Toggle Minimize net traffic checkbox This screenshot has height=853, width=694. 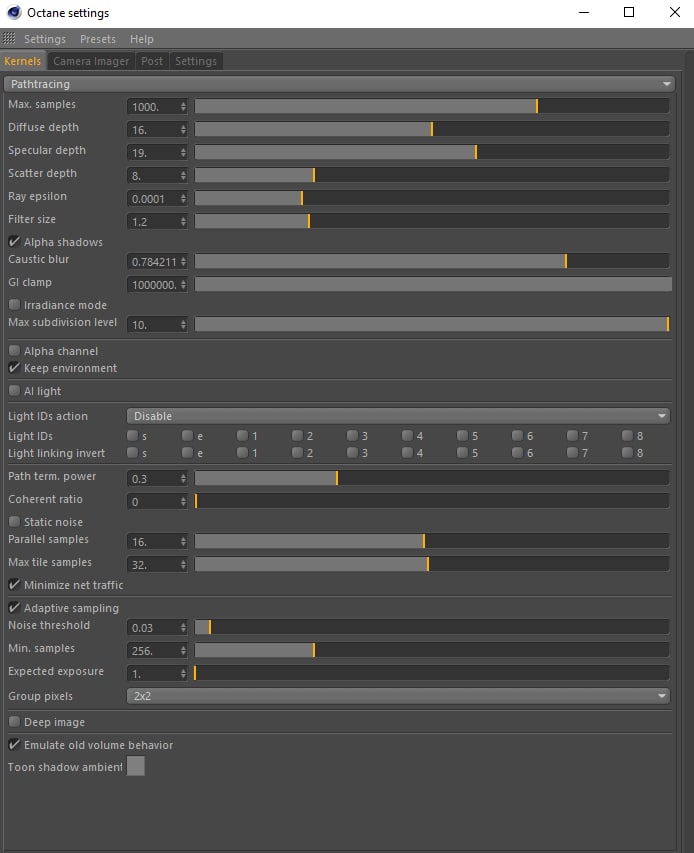[15, 585]
